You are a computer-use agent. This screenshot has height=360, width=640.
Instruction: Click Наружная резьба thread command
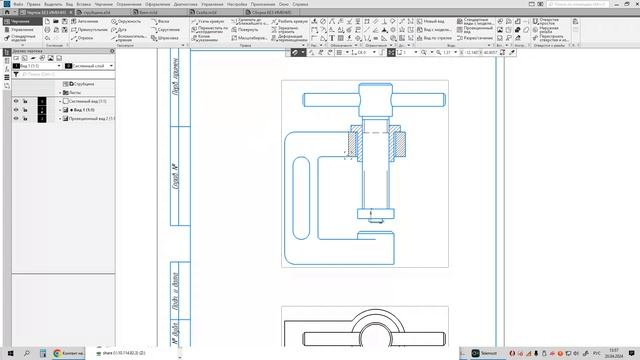point(546,30)
